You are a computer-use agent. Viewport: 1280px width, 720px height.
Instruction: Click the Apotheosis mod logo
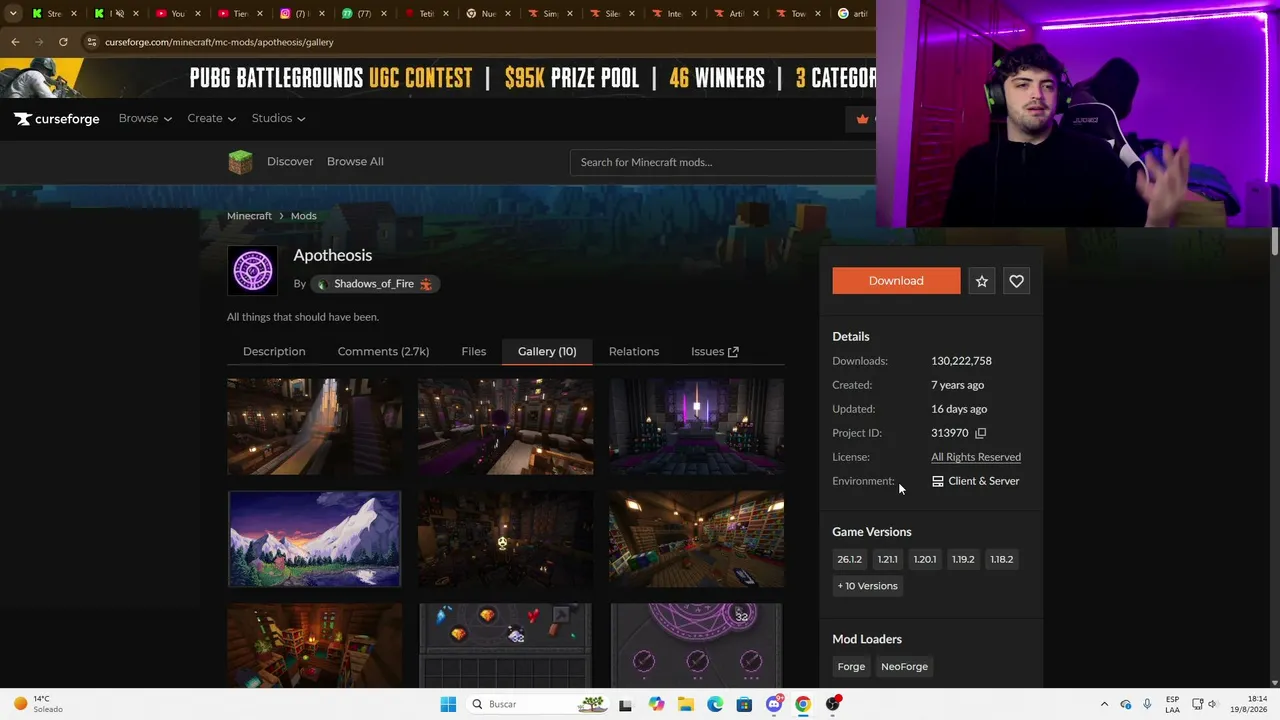click(253, 271)
